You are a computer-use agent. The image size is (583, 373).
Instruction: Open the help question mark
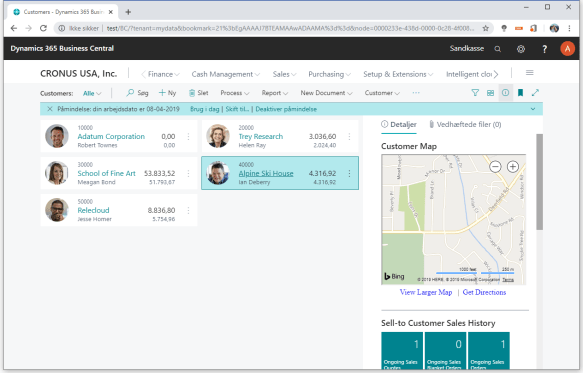pos(544,49)
